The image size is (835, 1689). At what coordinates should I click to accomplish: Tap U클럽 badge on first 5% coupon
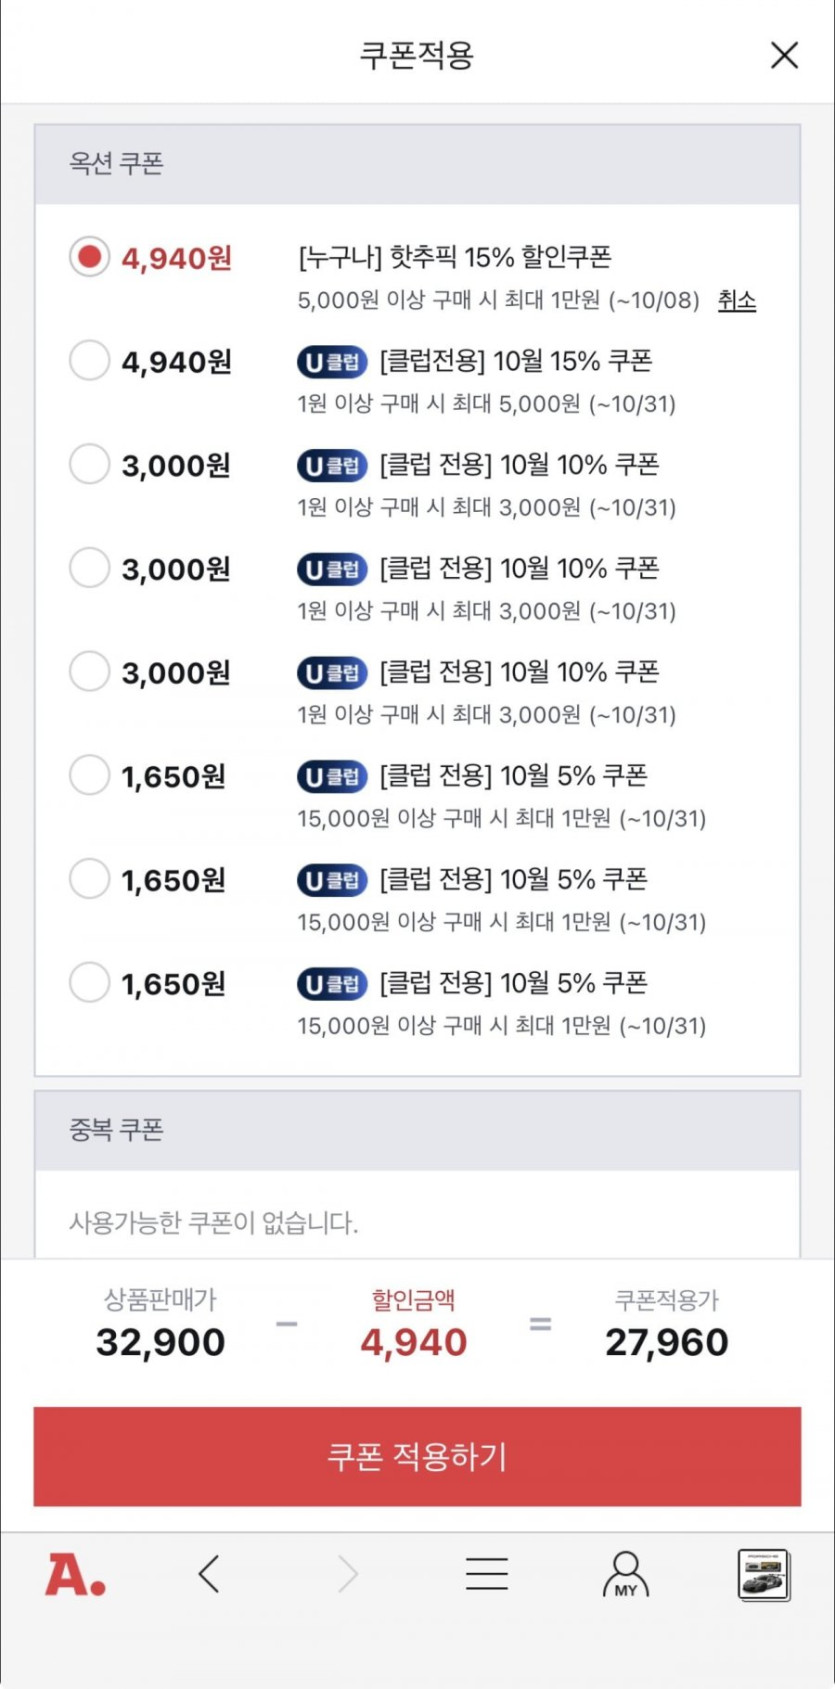coord(332,776)
